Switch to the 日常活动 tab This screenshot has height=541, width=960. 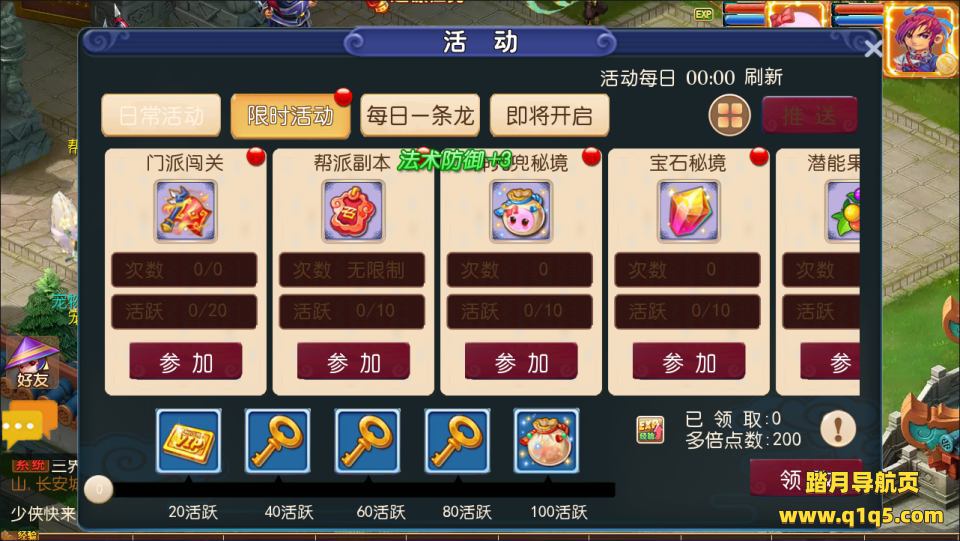161,115
